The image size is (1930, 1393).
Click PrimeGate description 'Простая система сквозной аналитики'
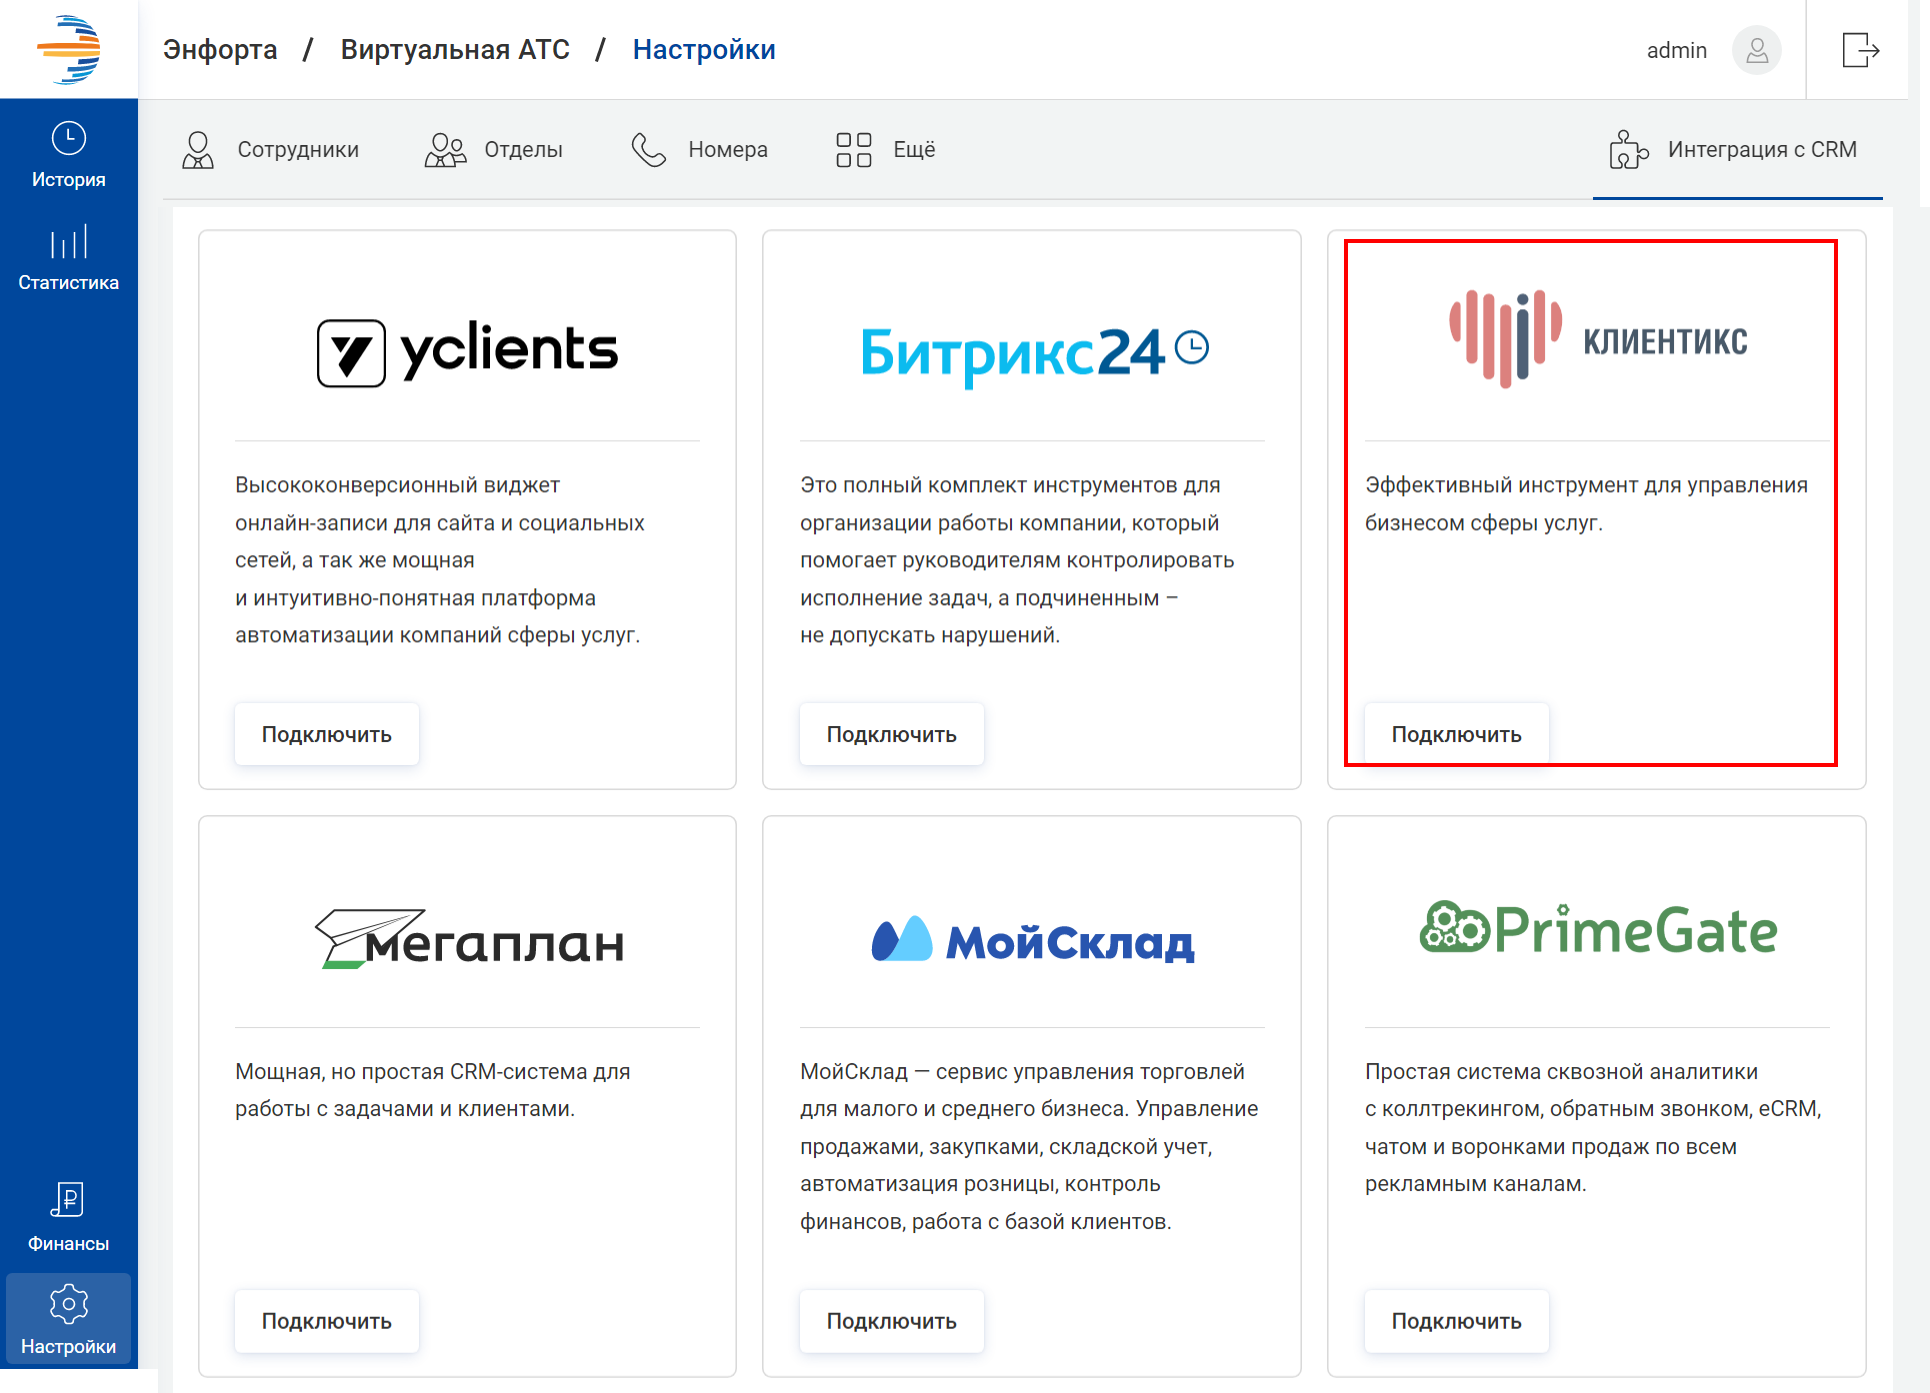pyautogui.click(x=1593, y=1128)
